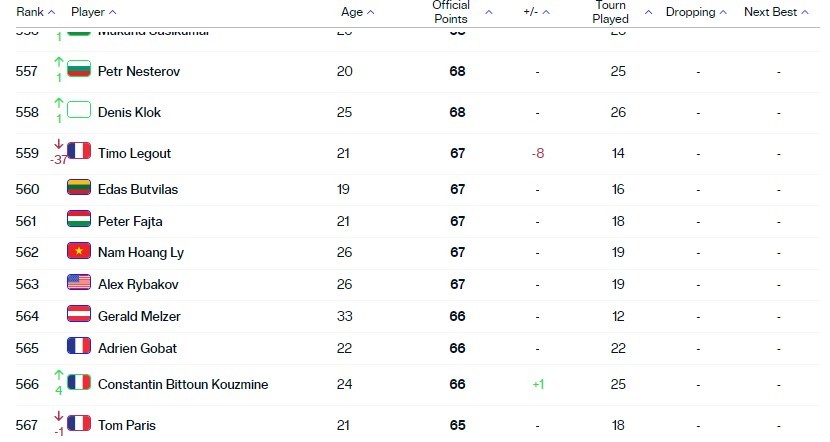Open Adrien Gobat player link
Viewport: 830px width, 442px height.
[x=138, y=348]
